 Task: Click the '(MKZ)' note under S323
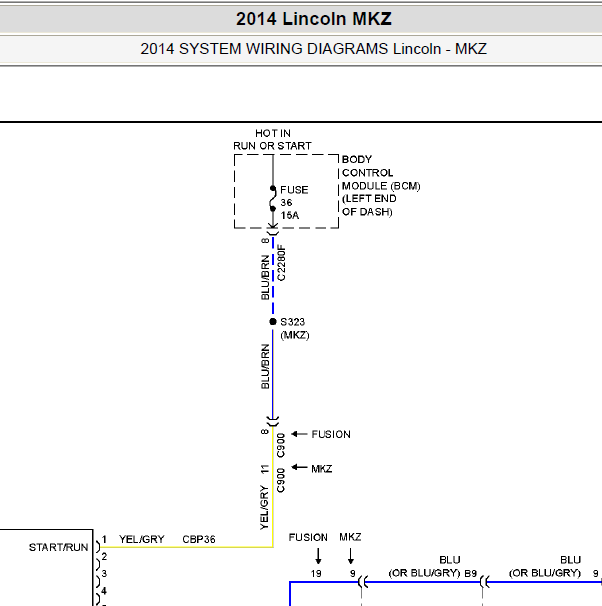click(295, 335)
